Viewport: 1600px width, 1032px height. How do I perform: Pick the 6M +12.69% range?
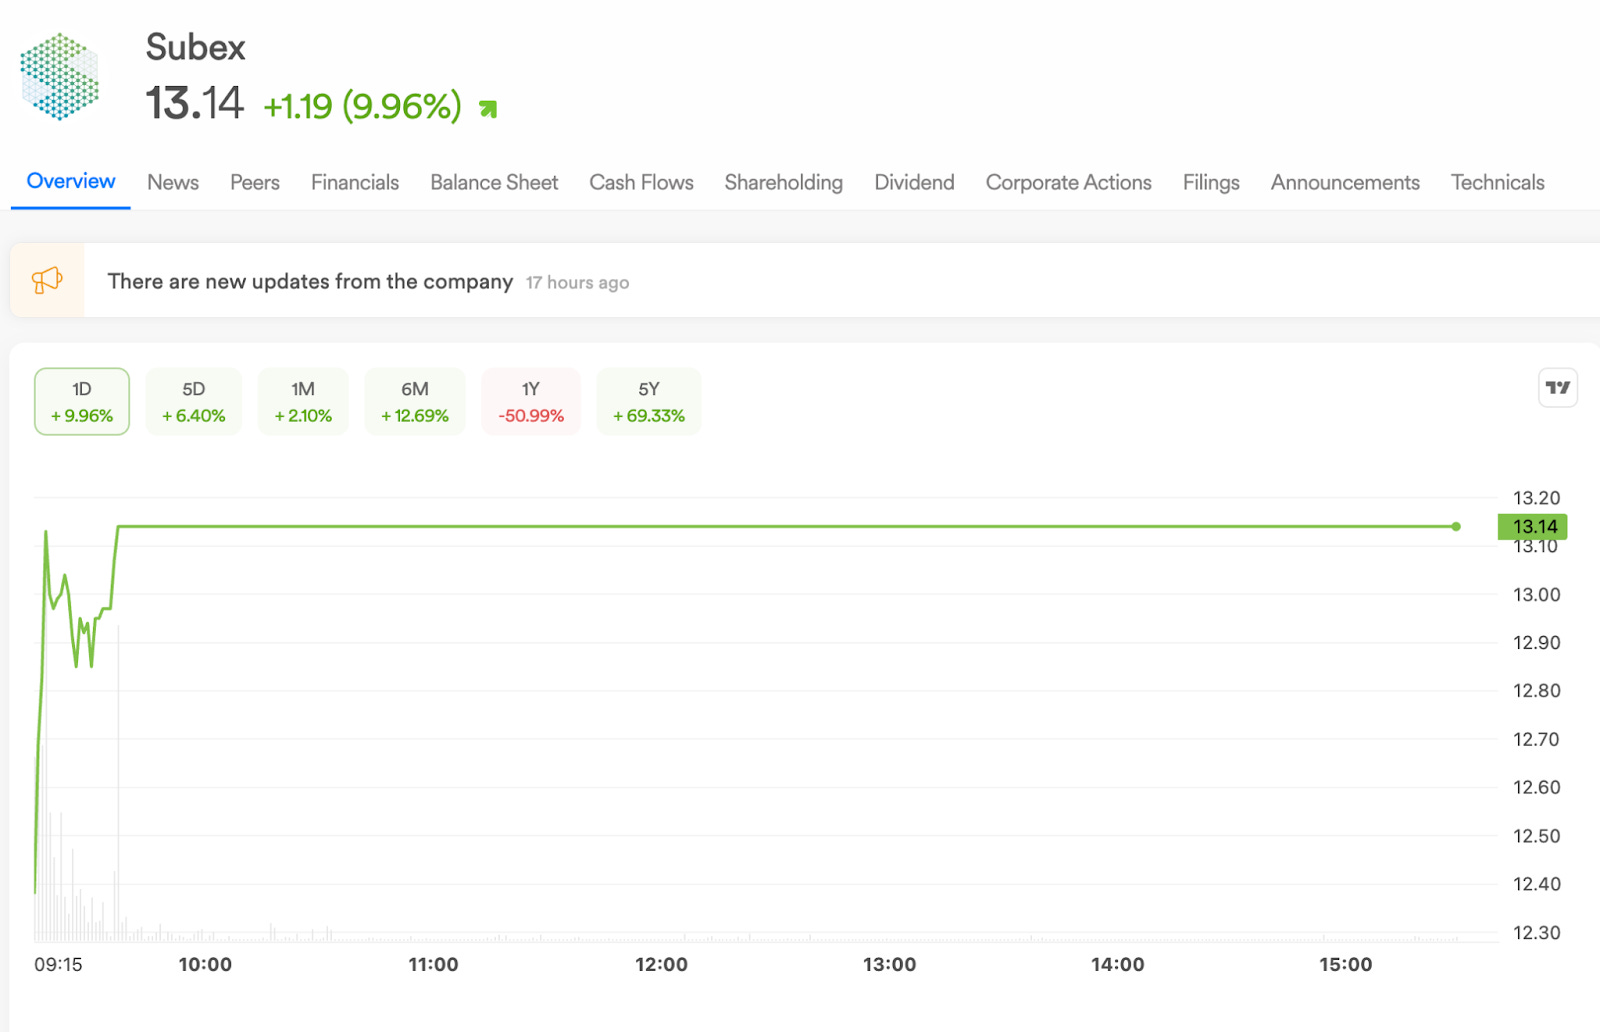click(415, 402)
